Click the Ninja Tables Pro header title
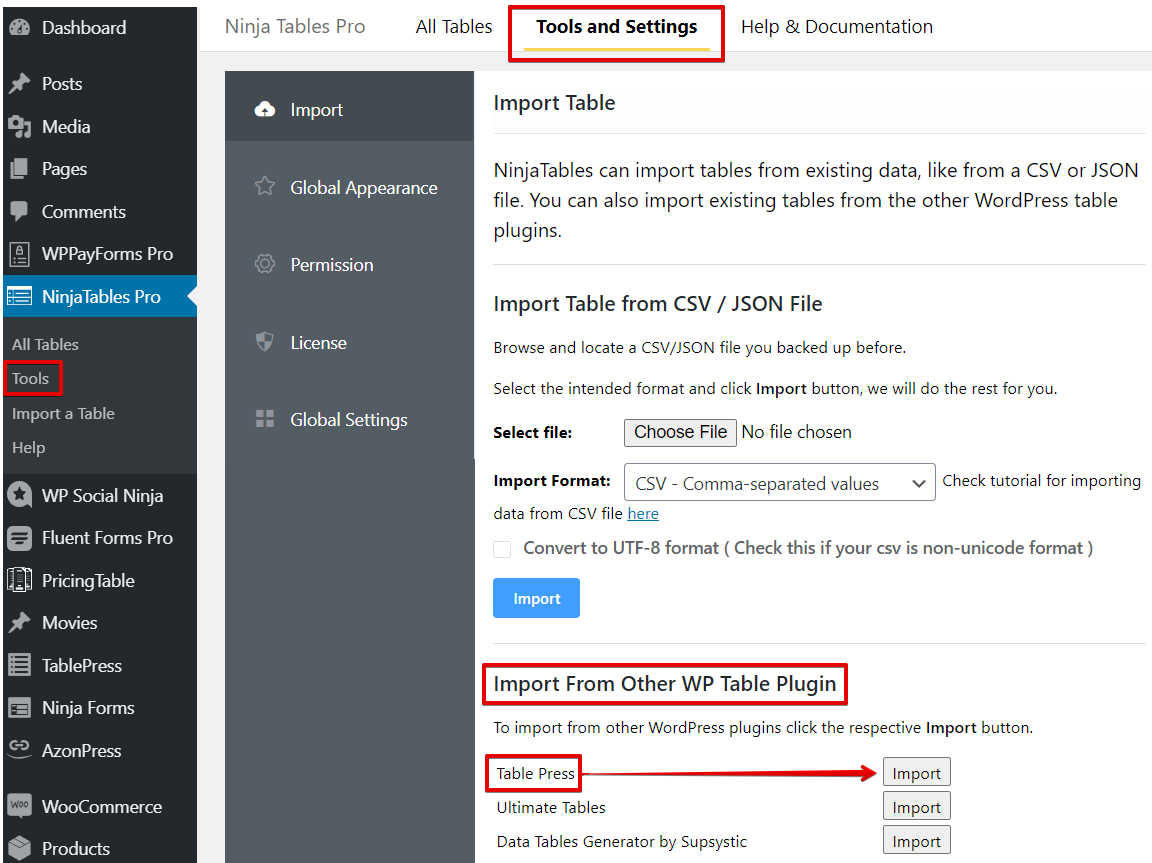The image size is (1152, 863). [x=295, y=27]
